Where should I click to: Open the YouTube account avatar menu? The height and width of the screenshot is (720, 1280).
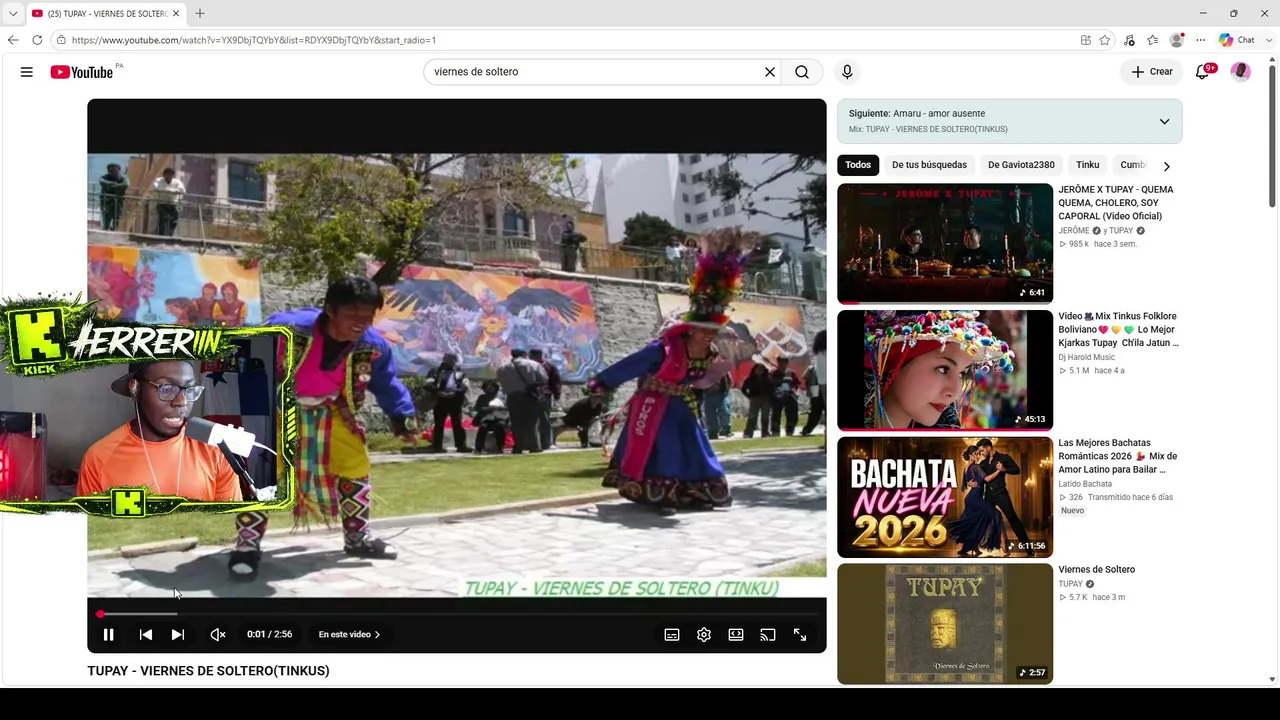pyautogui.click(x=1241, y=72)
